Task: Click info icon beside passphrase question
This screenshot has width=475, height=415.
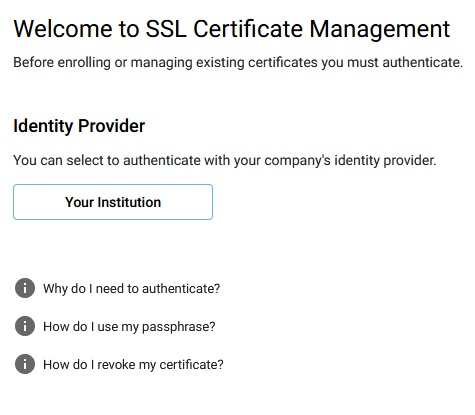Action: pos(25,326)
